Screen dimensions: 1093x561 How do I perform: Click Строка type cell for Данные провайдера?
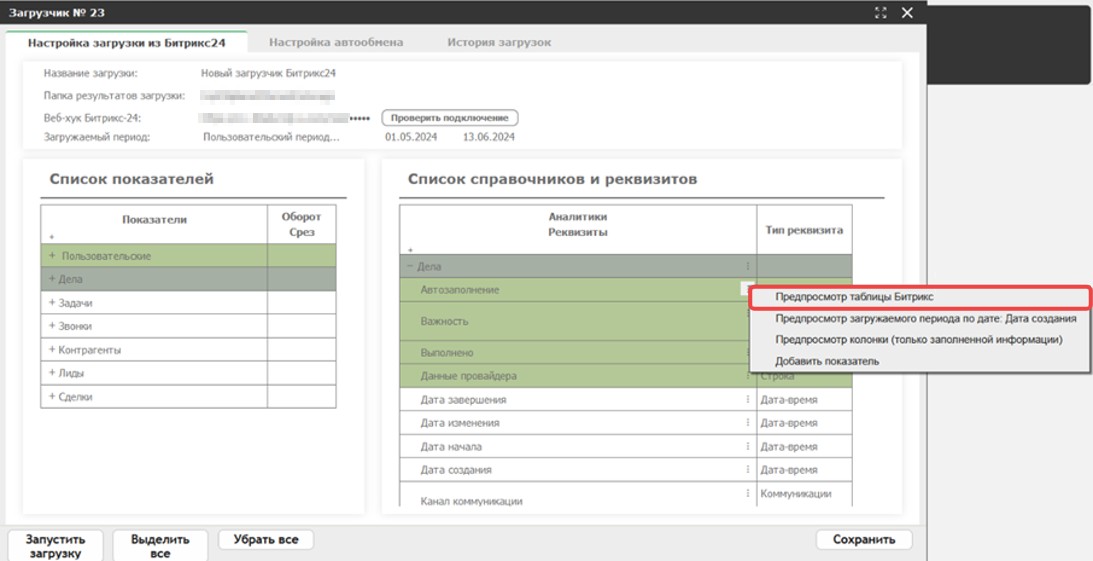pyautogui.click(x=804, y=377)
